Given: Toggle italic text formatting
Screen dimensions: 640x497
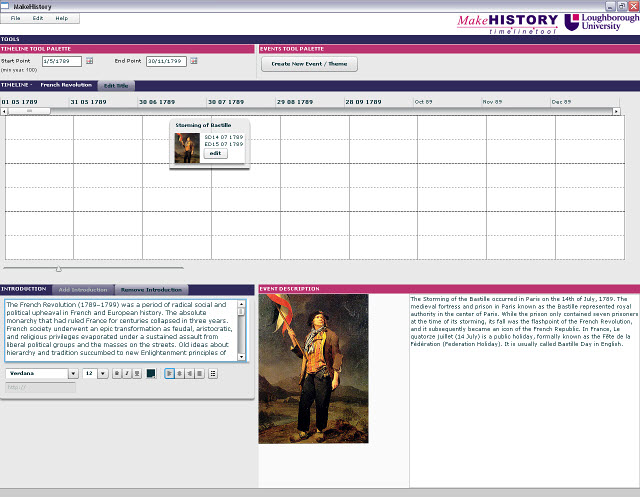Looking at the screenshot, I should pyautogui.click(x=126, y=373).
